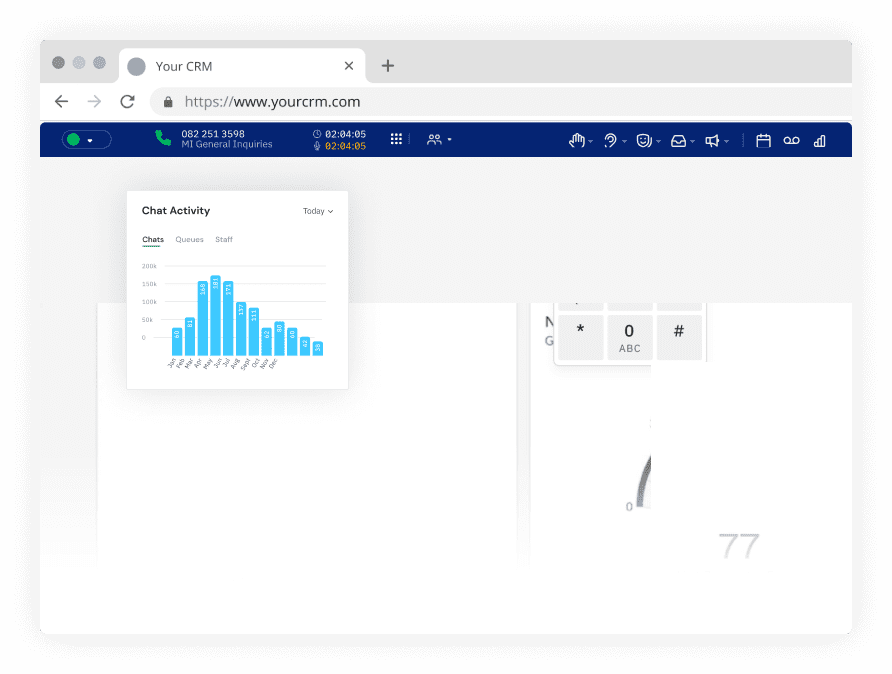Open the bar chart statistics icon

point(820,141)
